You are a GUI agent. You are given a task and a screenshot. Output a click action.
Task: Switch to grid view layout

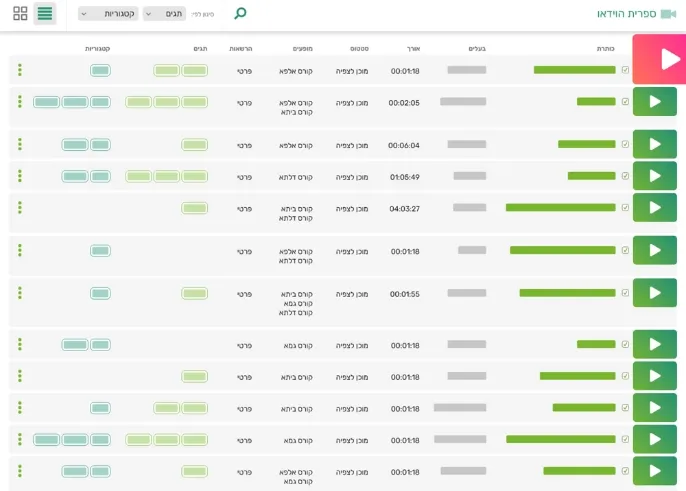tap(20, 14)
